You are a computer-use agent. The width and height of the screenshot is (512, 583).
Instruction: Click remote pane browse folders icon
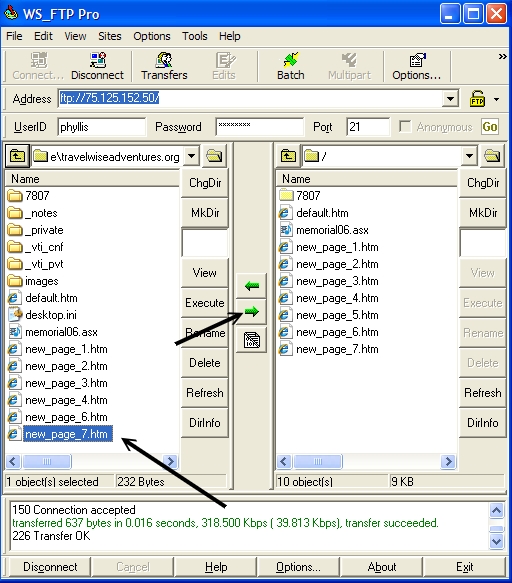492,156
